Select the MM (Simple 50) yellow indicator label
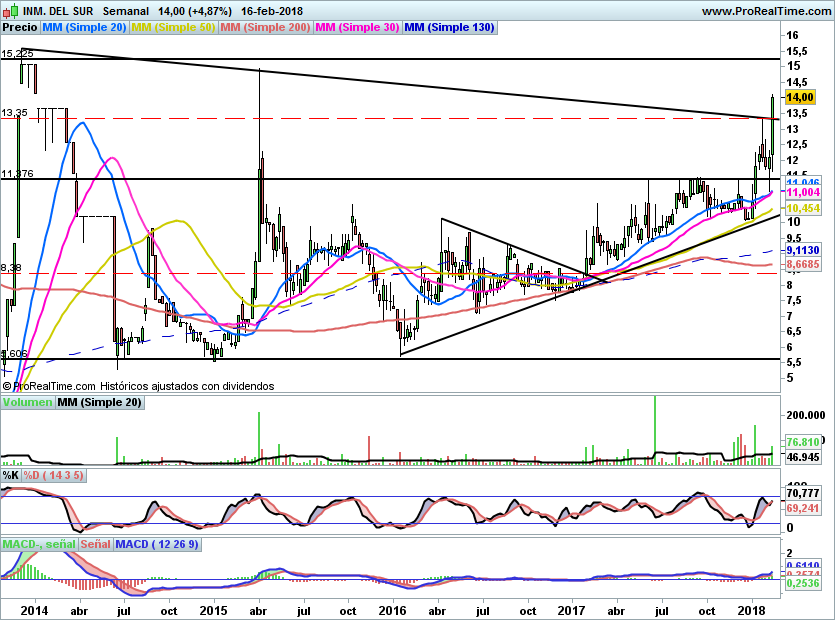 pyautogui.click(x=173, y=28)
